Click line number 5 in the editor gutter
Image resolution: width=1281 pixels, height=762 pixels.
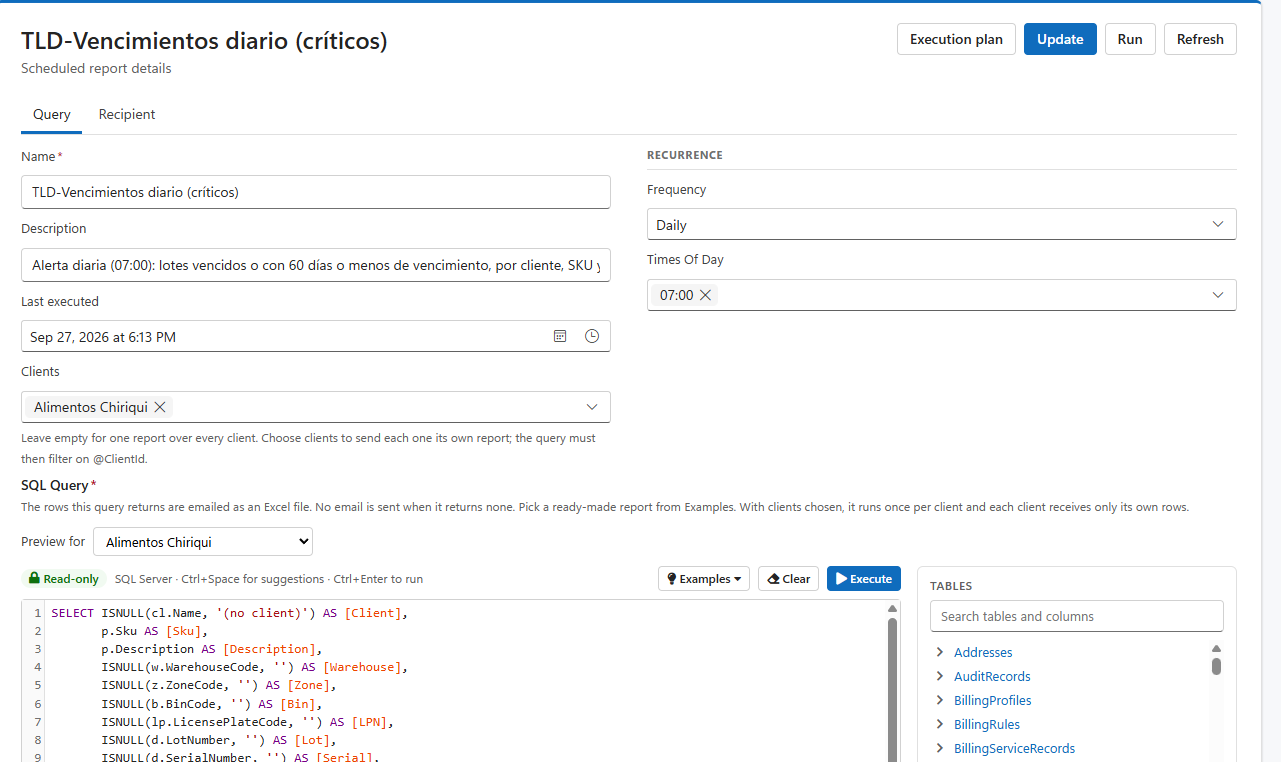[x=38, y=685]
